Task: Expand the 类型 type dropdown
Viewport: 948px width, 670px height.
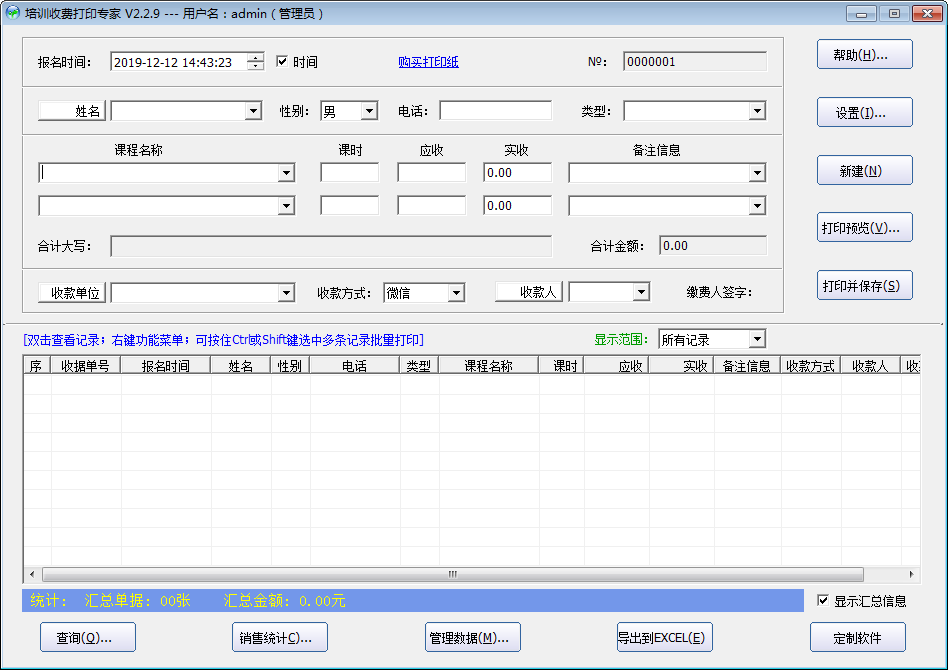Action: (x=757, y=111)
